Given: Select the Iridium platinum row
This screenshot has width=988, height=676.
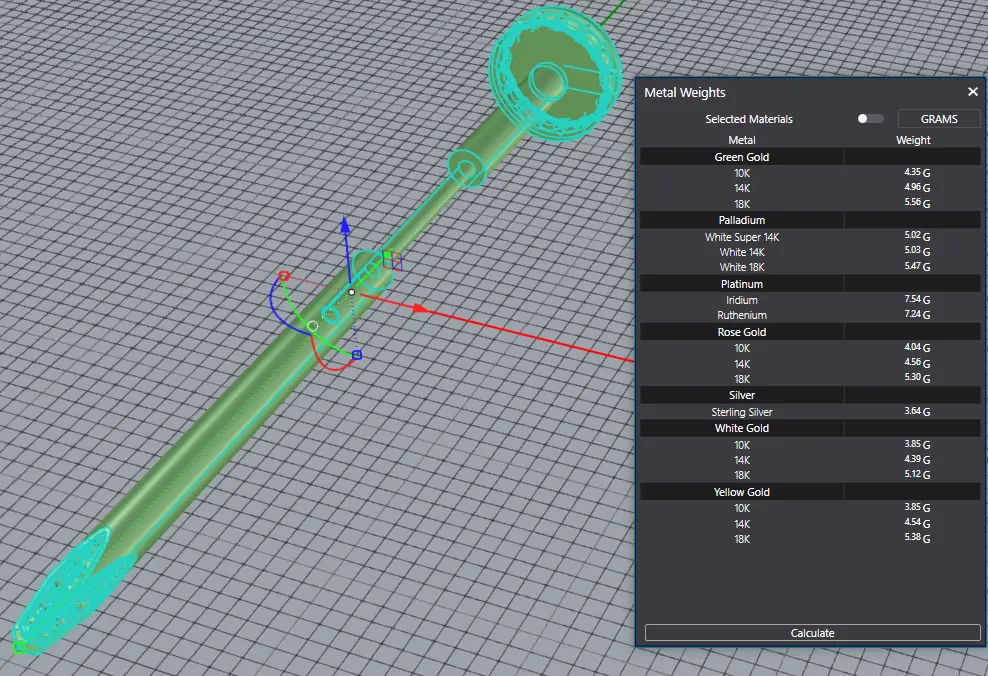Looking at the screenshot, I should coord(742,300).
